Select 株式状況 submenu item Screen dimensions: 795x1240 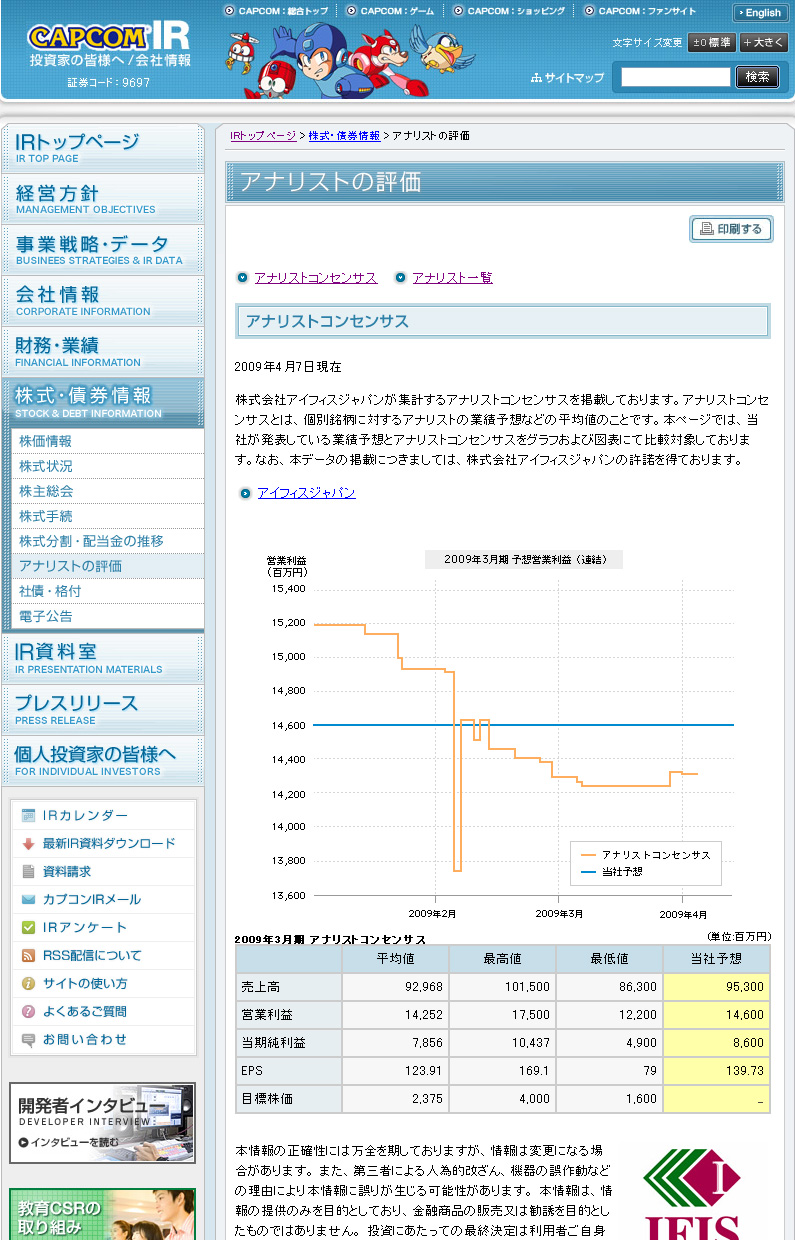click(108, 466)
